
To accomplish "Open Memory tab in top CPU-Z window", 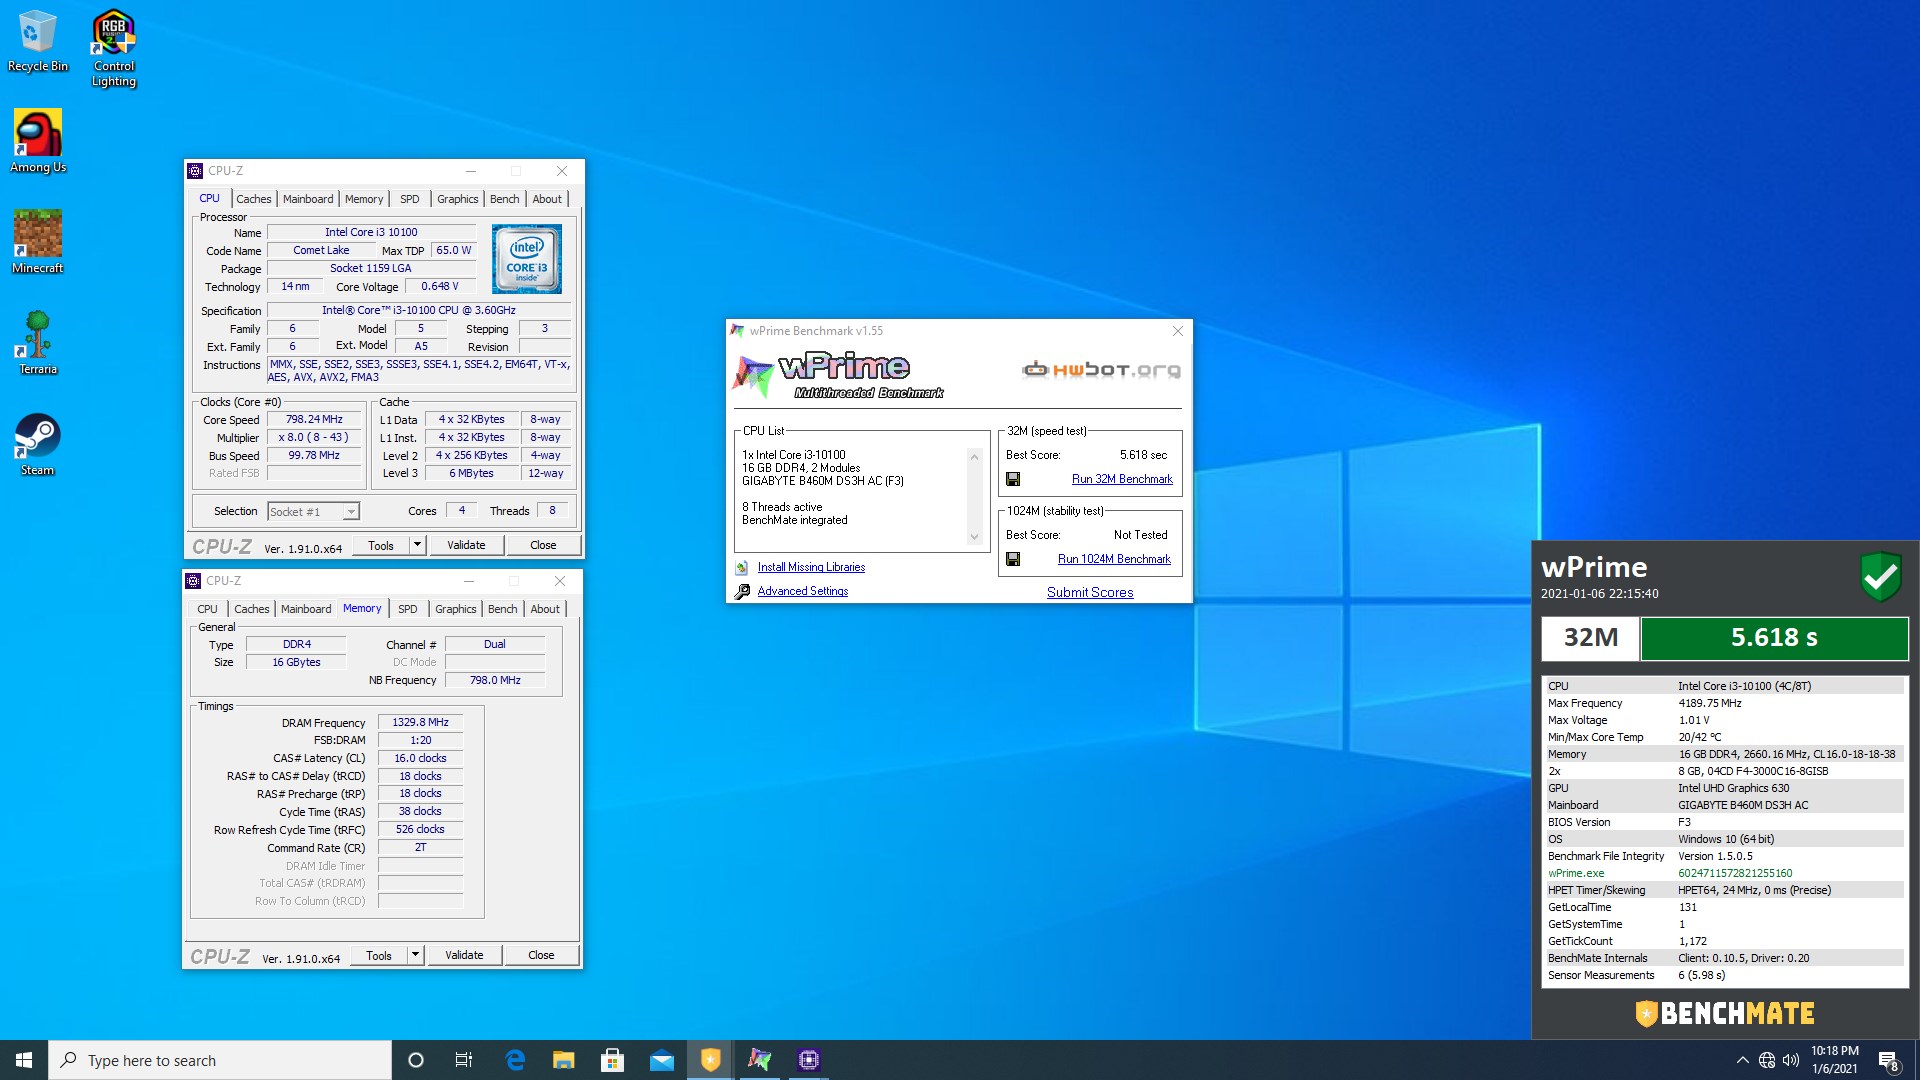I will pos(364,199).
